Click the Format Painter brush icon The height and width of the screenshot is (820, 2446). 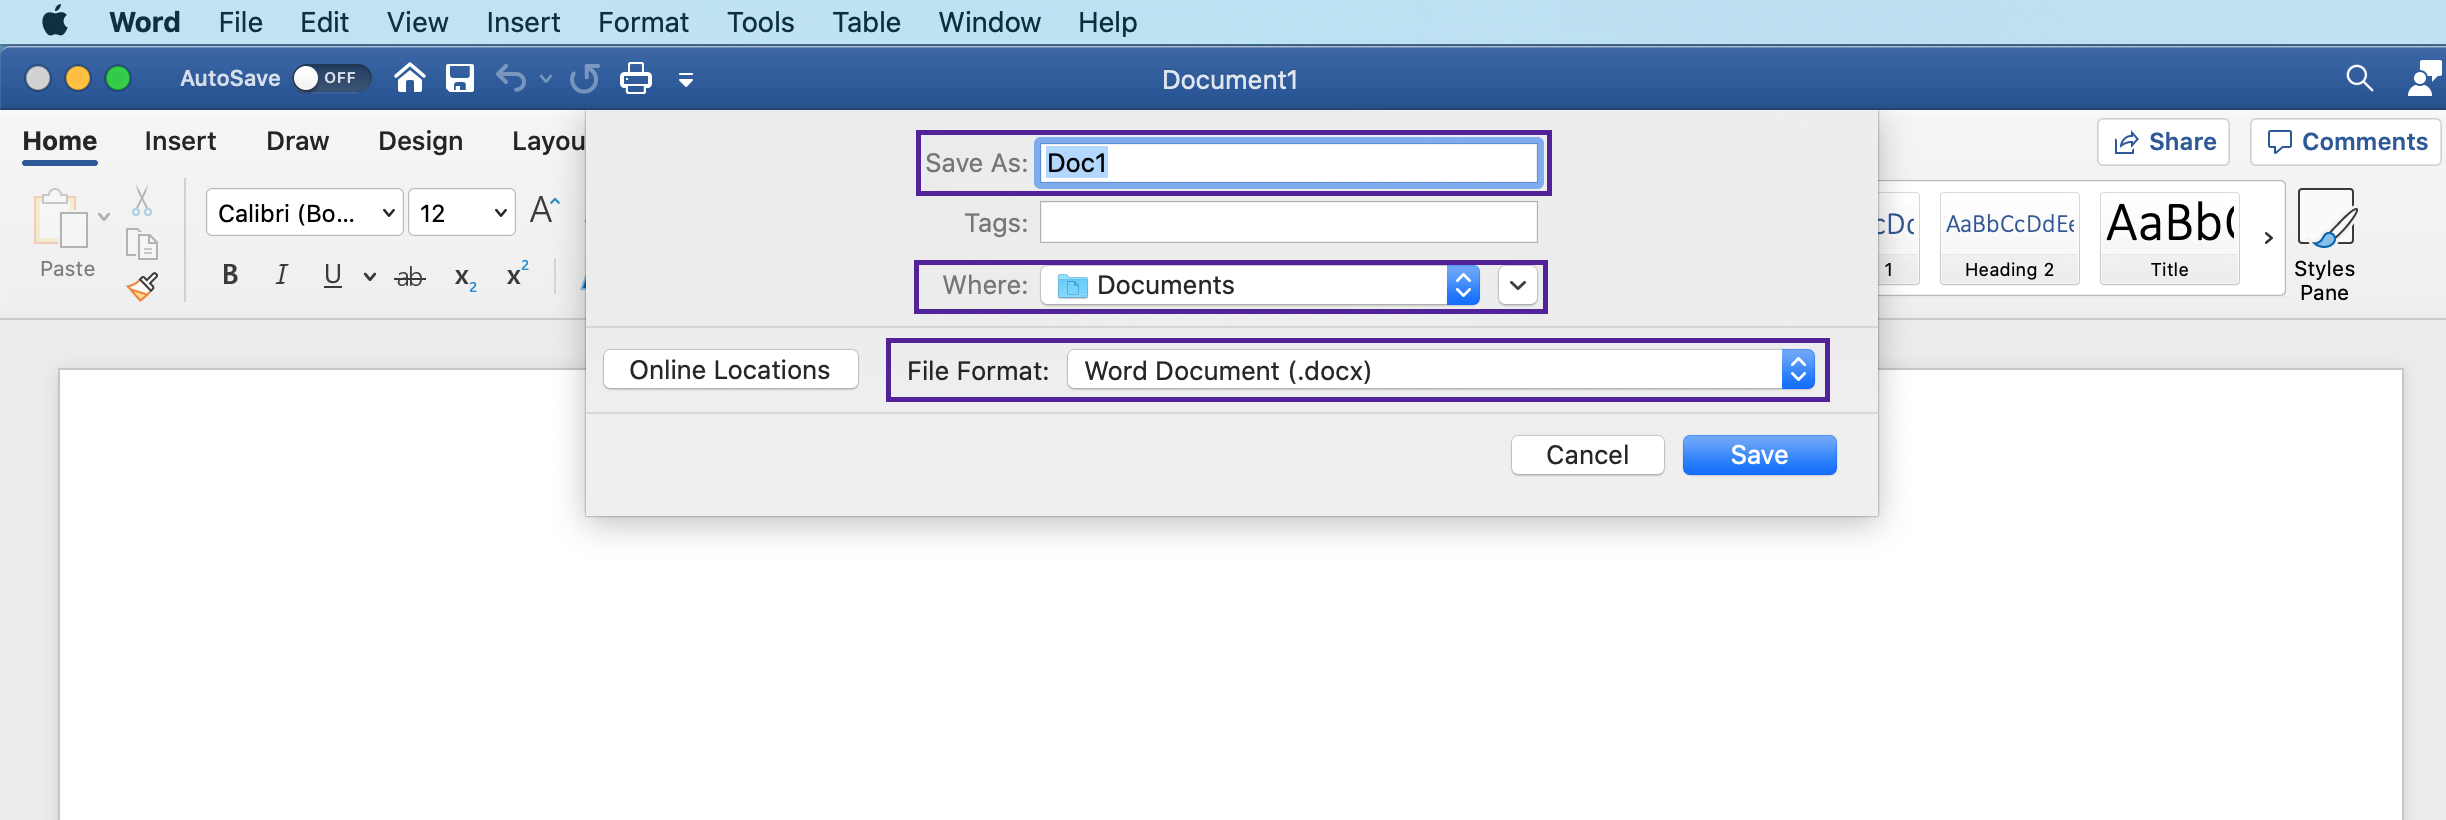coord(142,287)
